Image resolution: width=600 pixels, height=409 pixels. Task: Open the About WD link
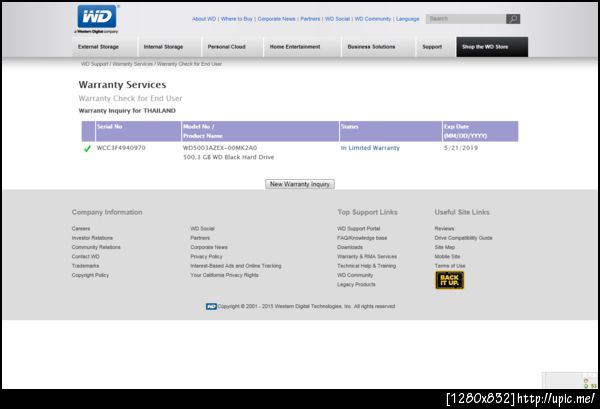[204, 19]
